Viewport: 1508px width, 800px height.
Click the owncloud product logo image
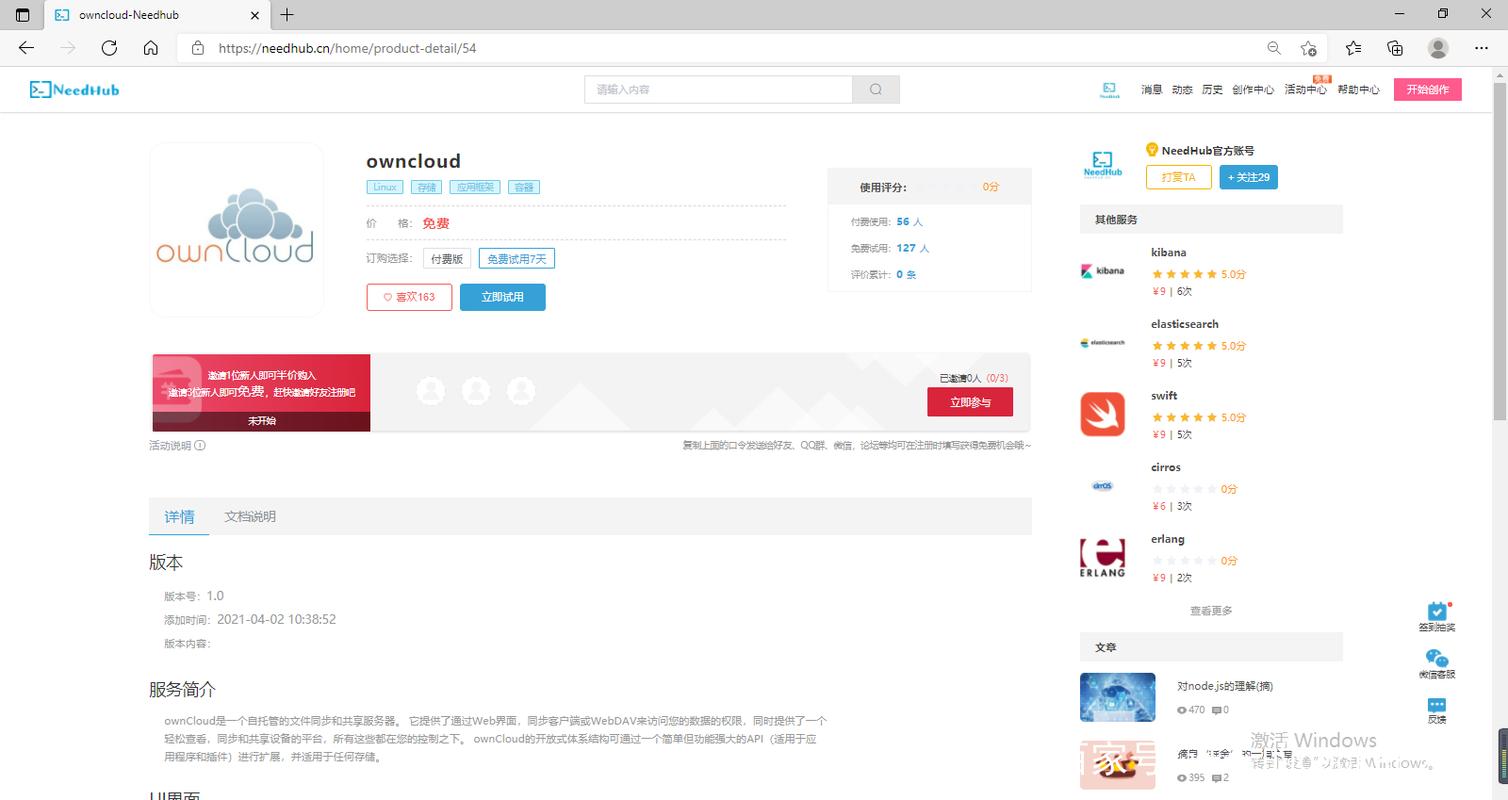pos(236,229)
